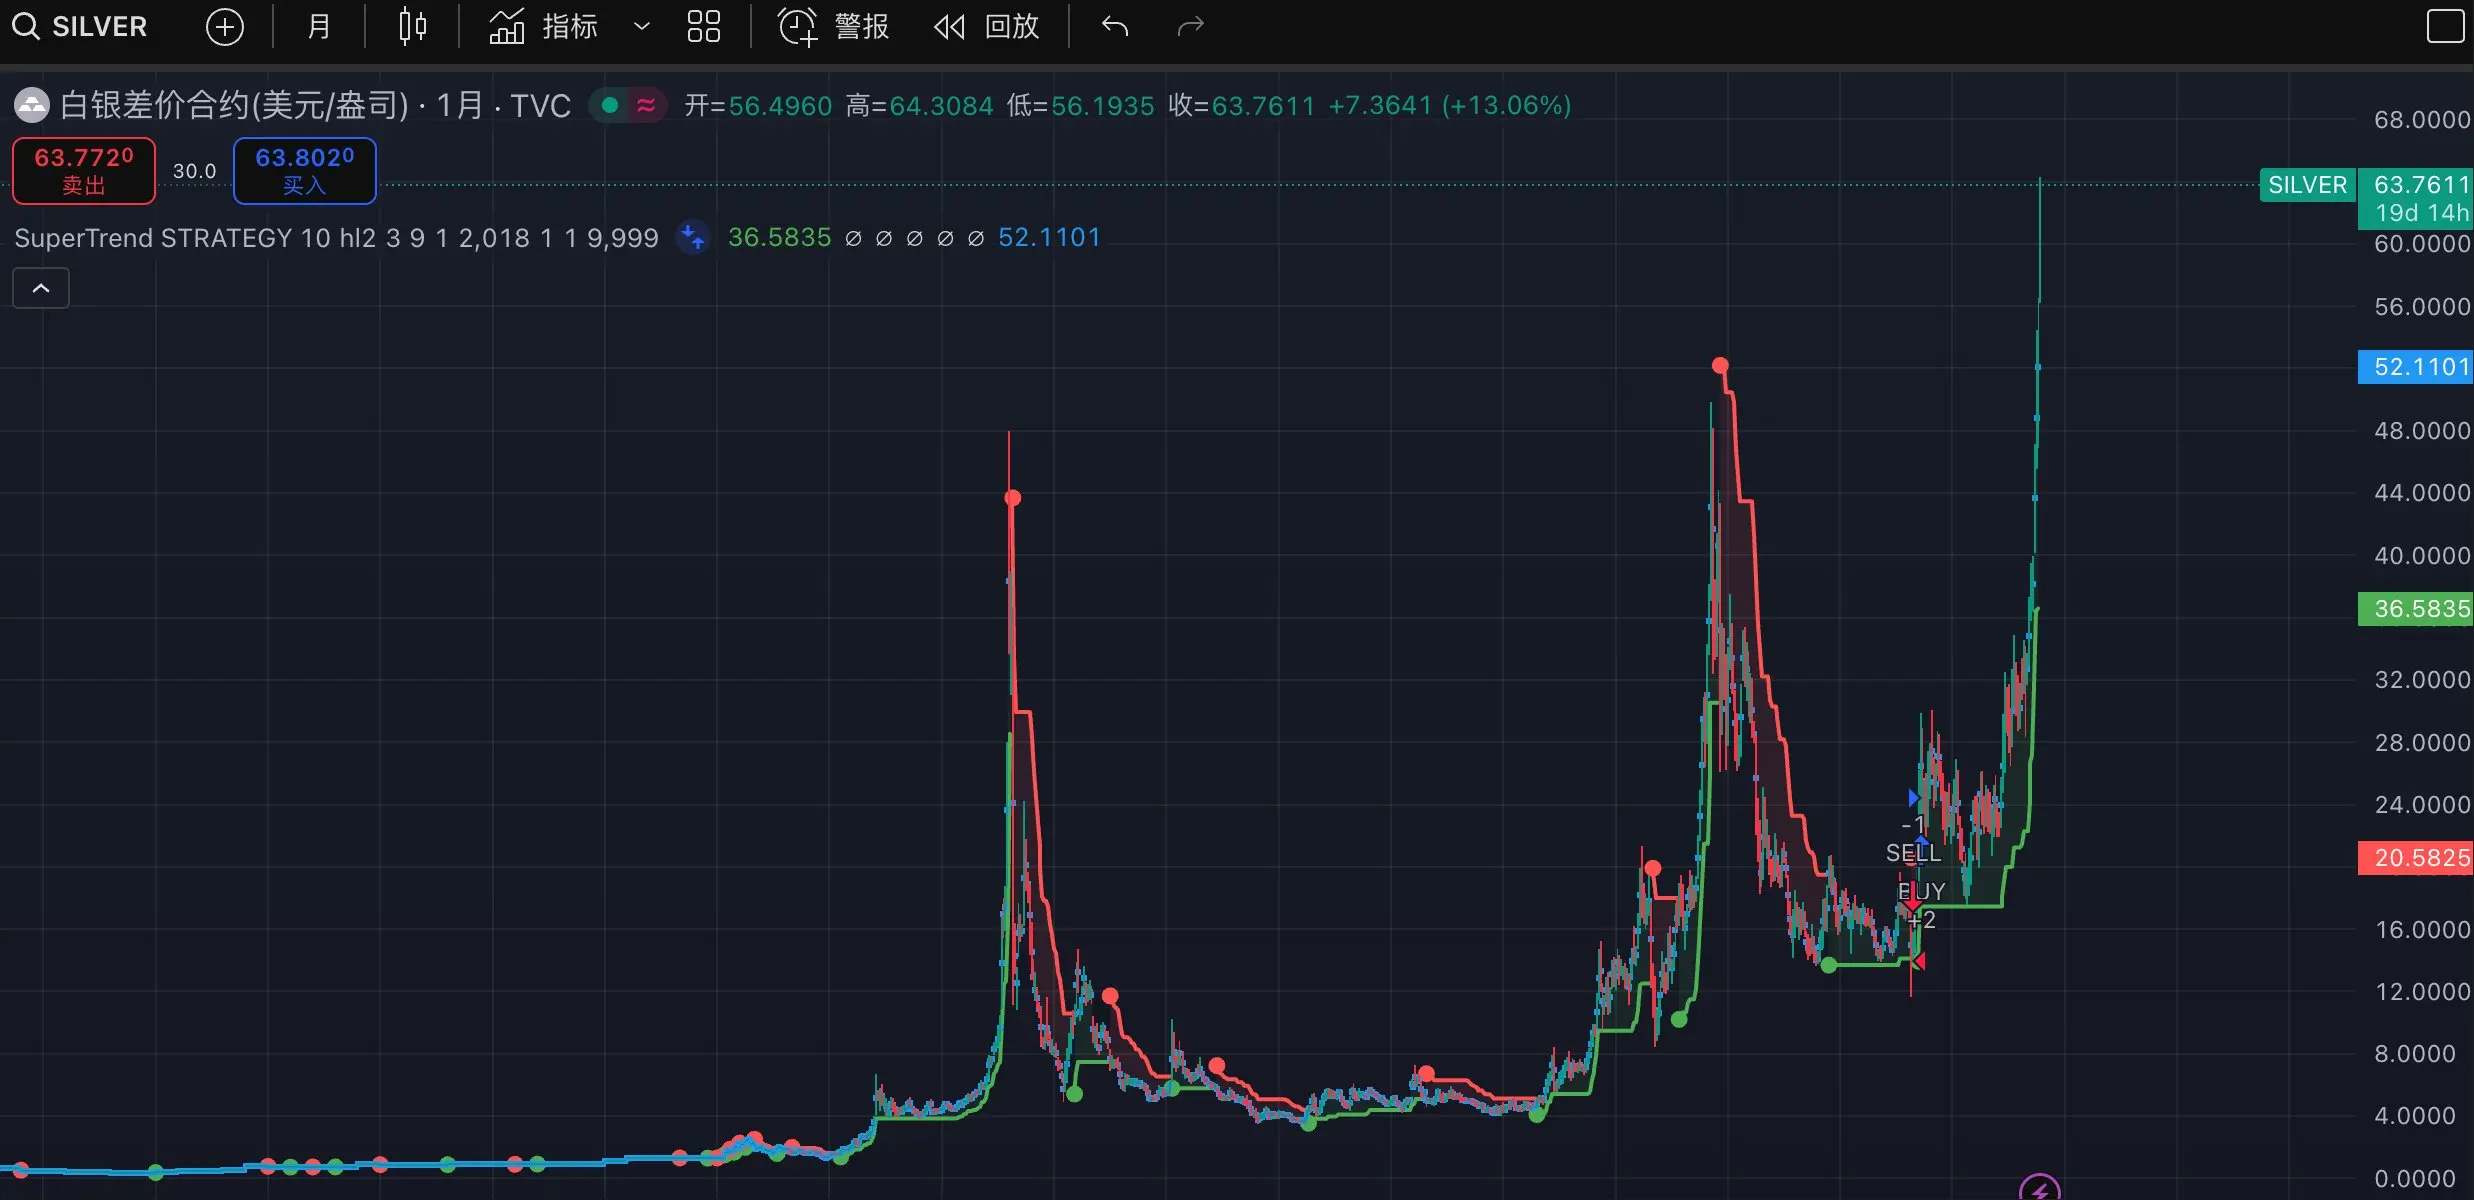The width and height of the screenshot is (2474, 1200).
Task: Click SuperTrend strategy arrows icon
Action: [693, 238]
